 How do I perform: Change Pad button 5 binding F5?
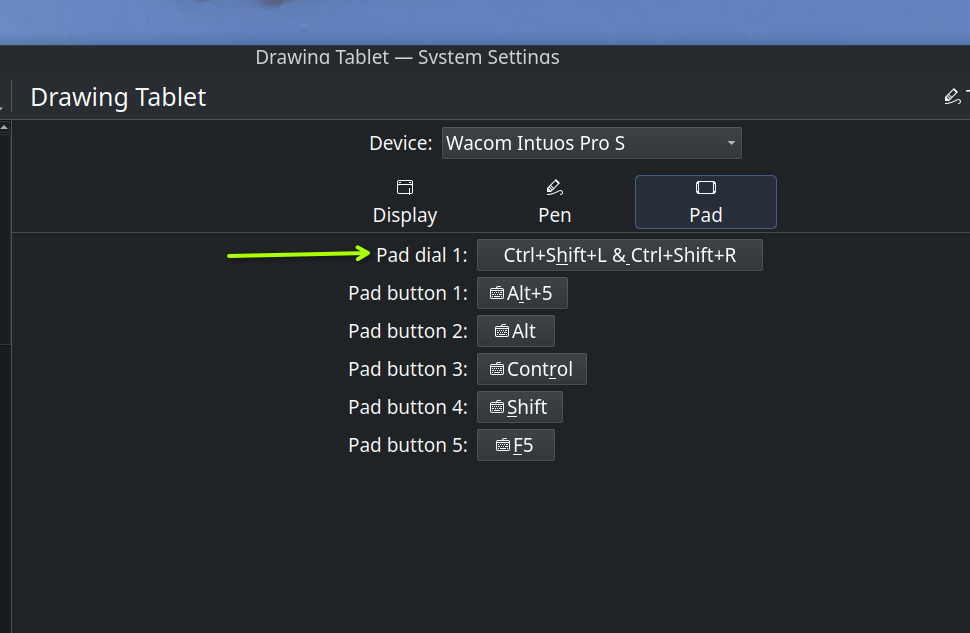[x=516, y=446]
